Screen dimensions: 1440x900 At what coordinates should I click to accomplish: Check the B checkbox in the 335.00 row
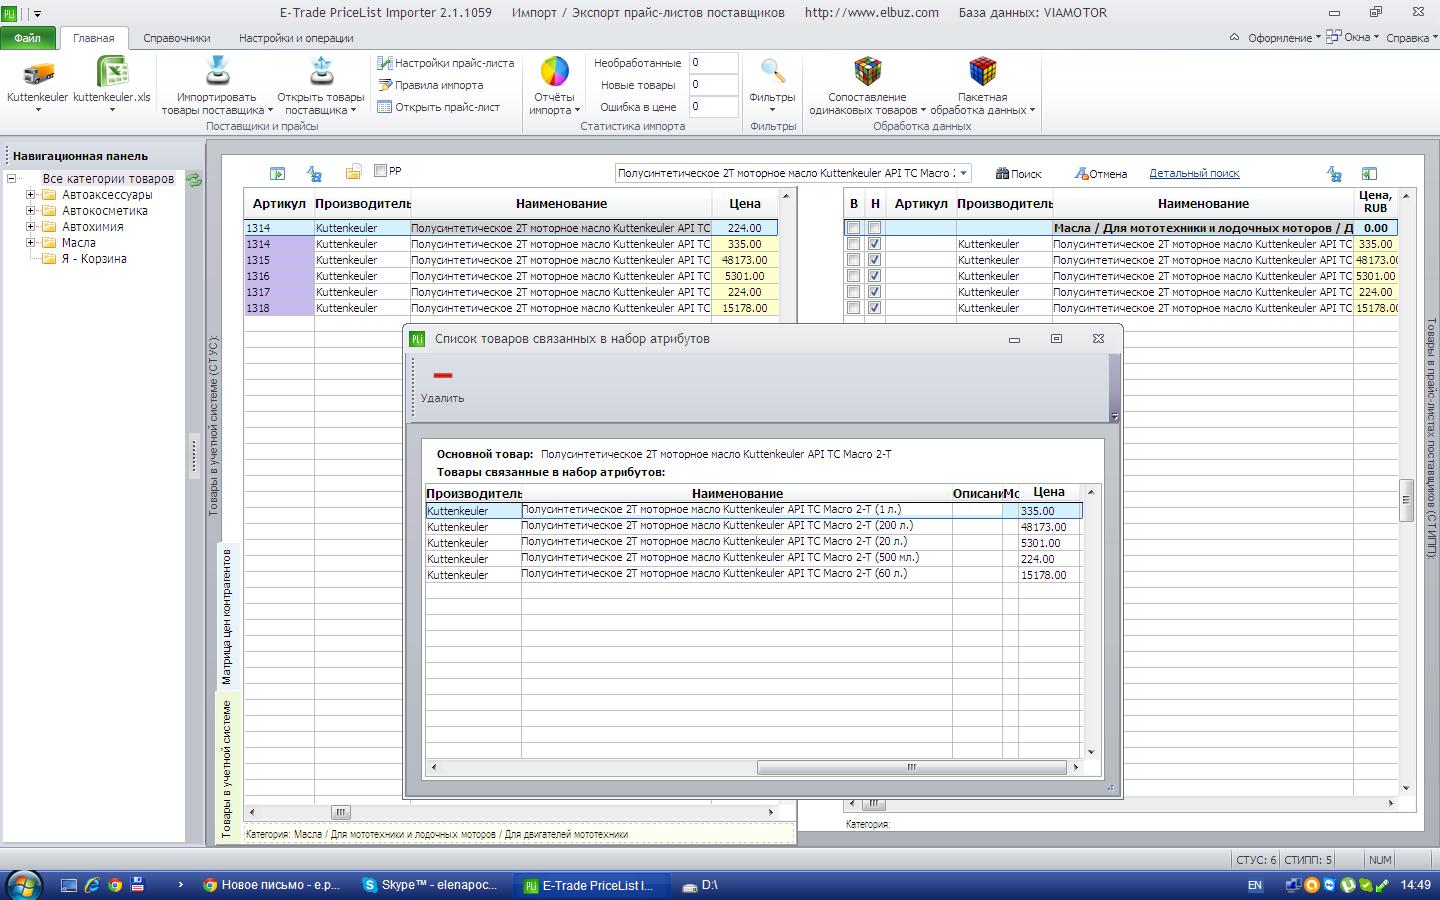coord(853,244)
